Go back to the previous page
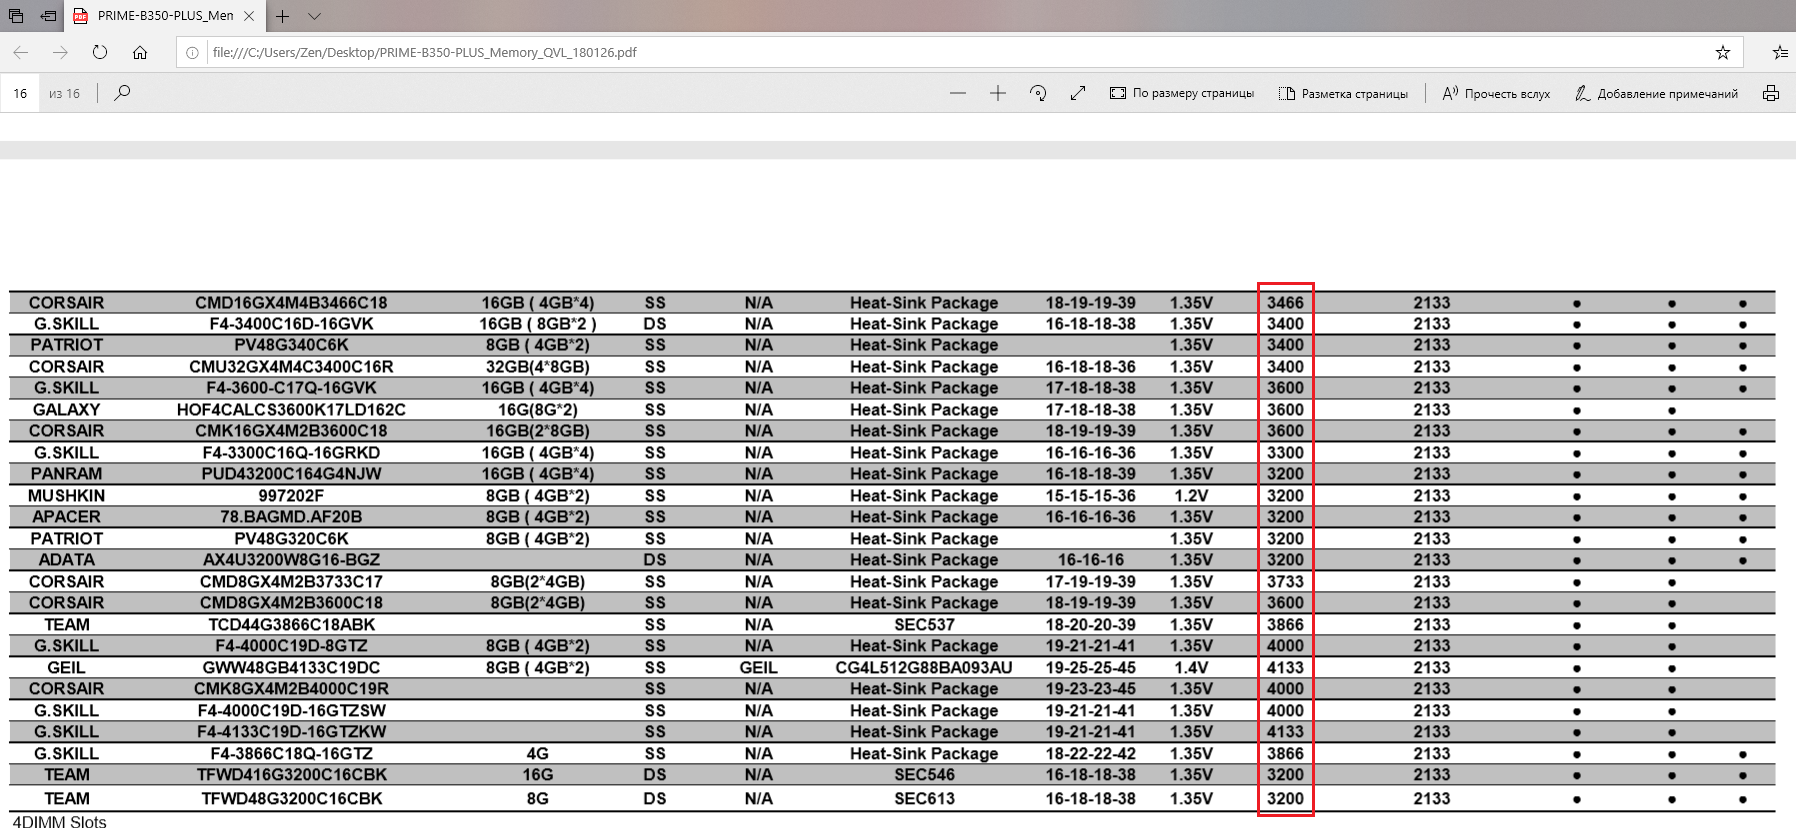This screenshot has width=1796, height=828. 21,52
